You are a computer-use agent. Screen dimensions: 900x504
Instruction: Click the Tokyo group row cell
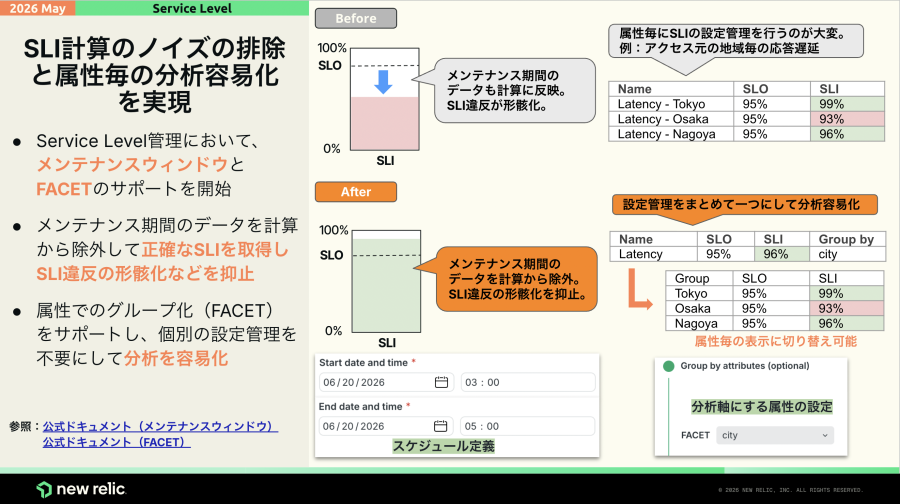click(x=699, y=293)
